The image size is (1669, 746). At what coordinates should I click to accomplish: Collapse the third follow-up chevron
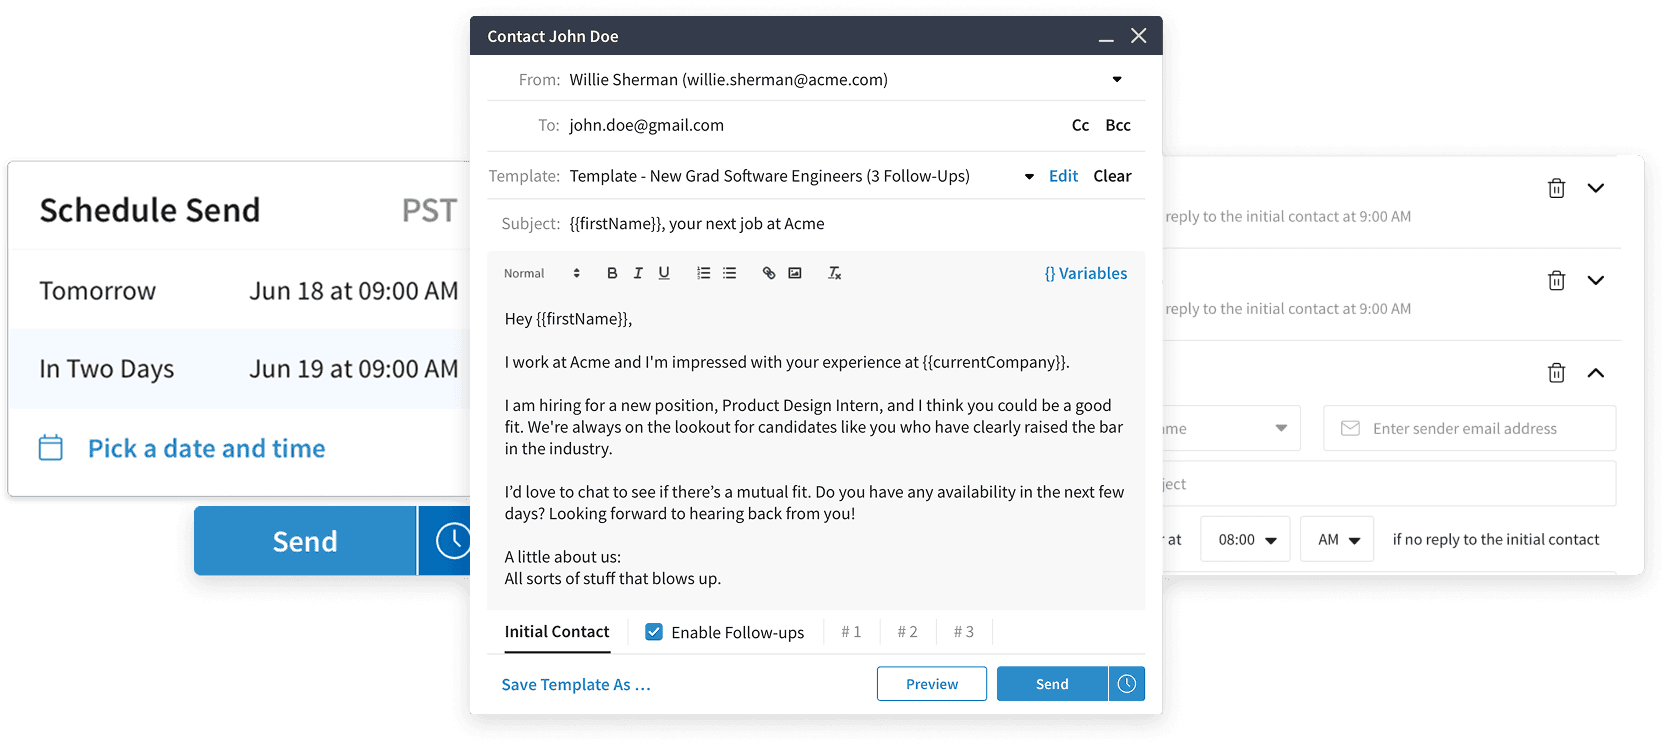tap(1596, 373)
